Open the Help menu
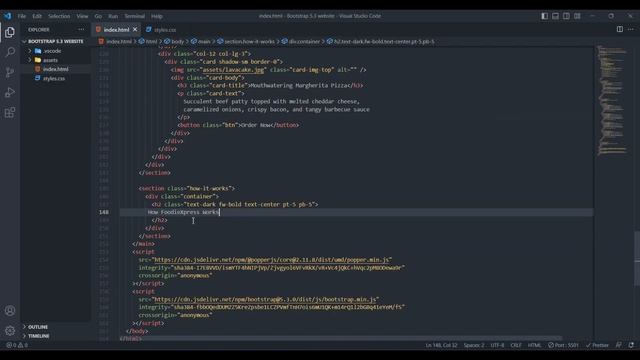640x360 pixels. click(x=157, y=16)
